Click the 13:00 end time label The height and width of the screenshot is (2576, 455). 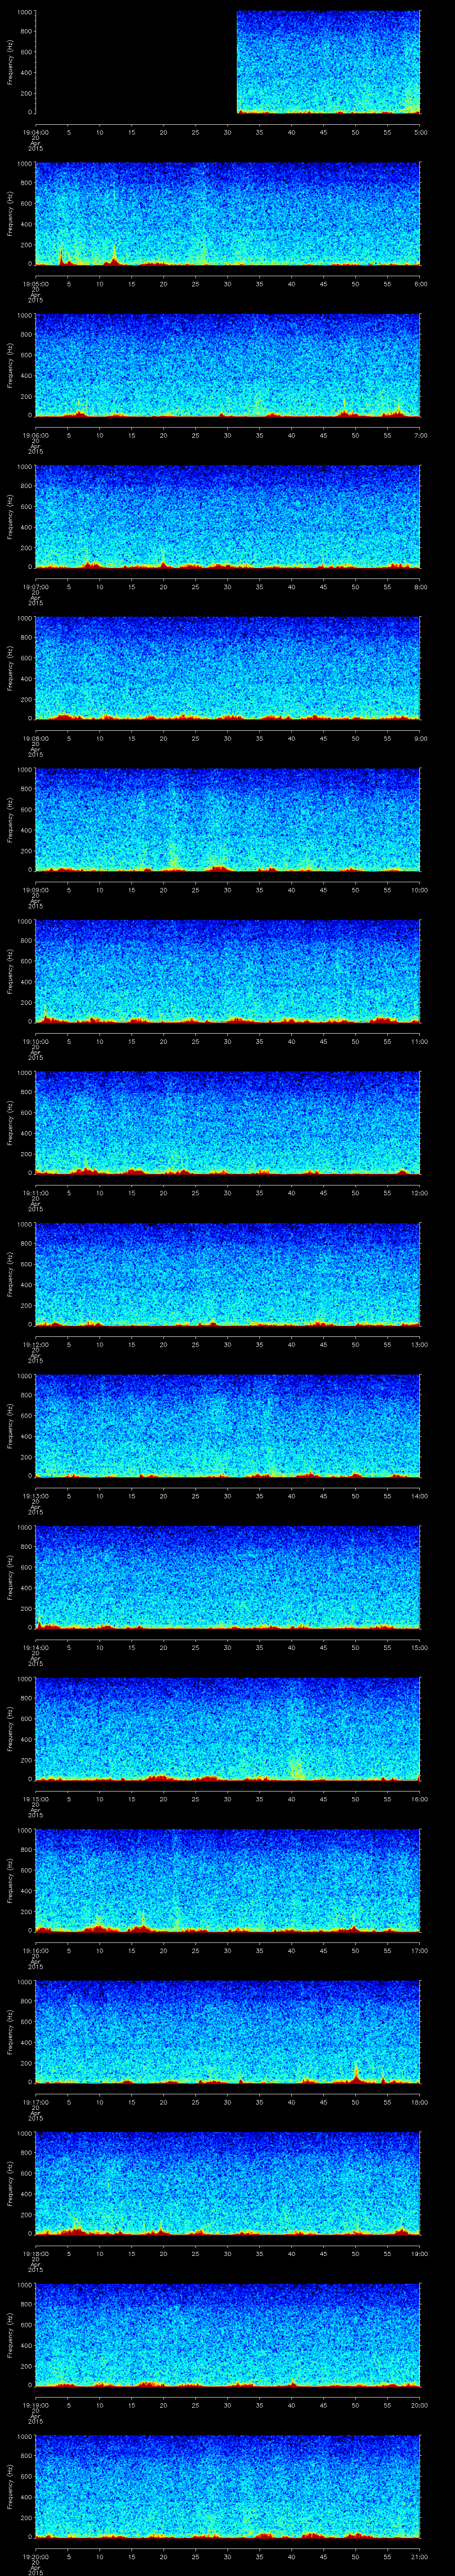419,1344
